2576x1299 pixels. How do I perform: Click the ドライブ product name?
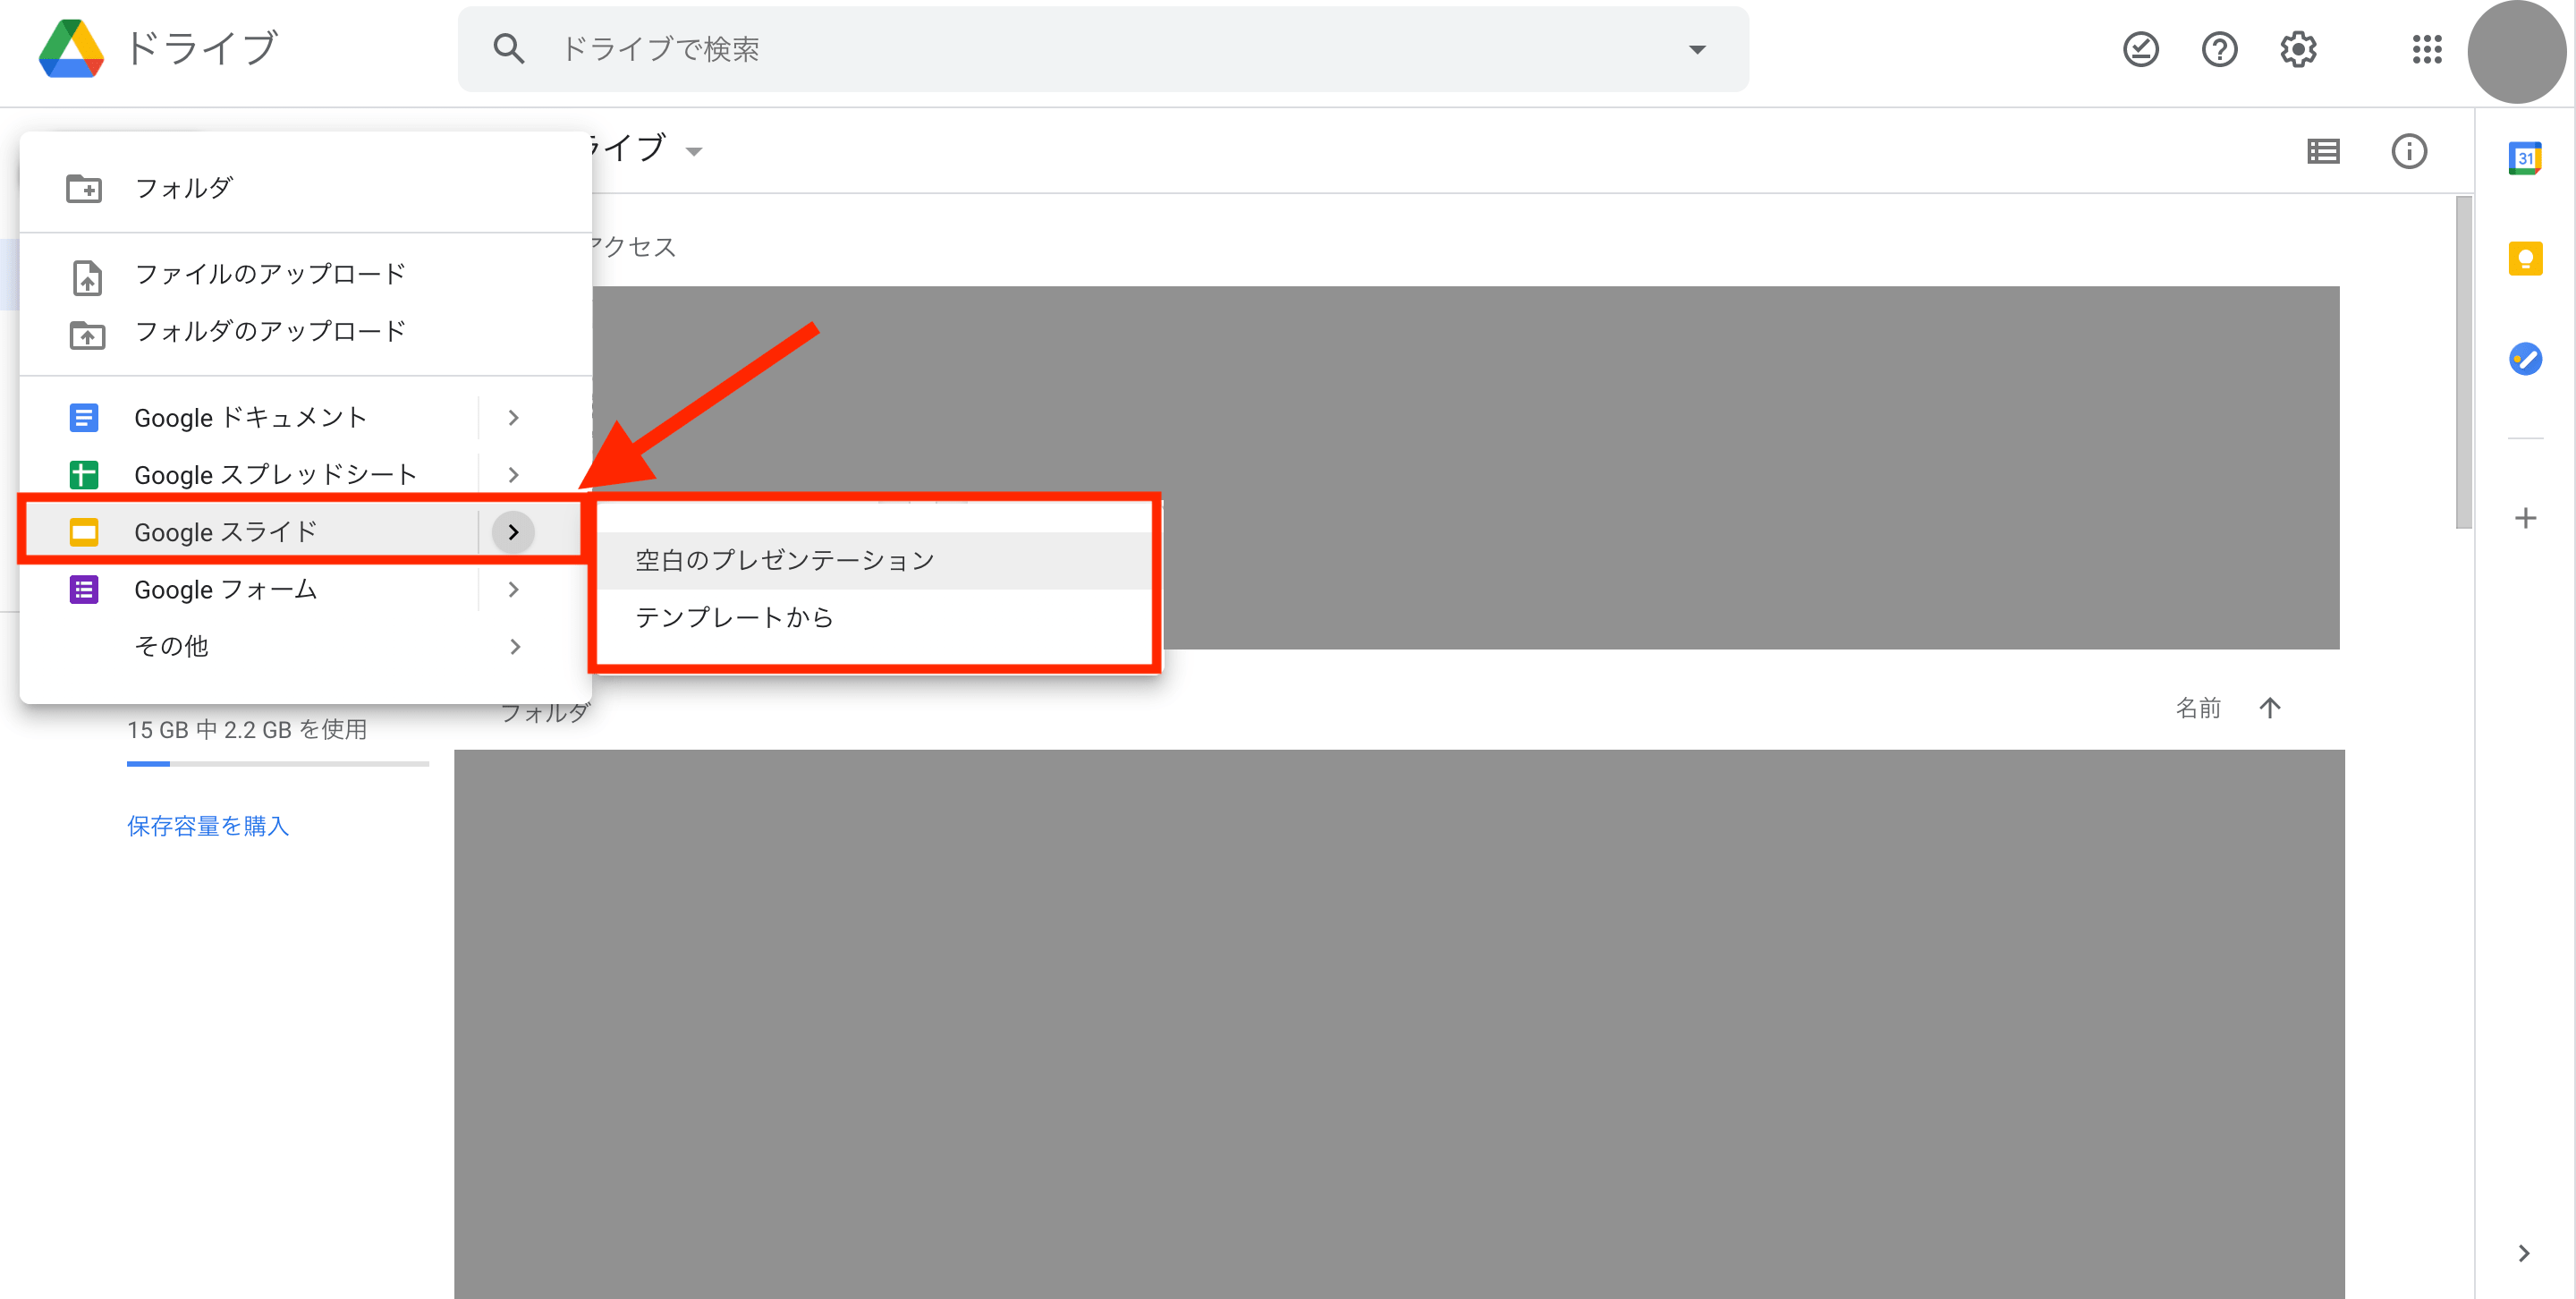(x=202, y=48)
